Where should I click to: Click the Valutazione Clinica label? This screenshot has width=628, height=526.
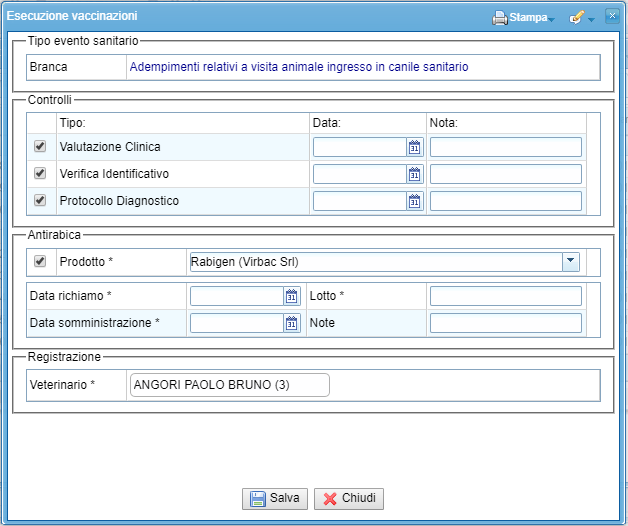(110, 147)
